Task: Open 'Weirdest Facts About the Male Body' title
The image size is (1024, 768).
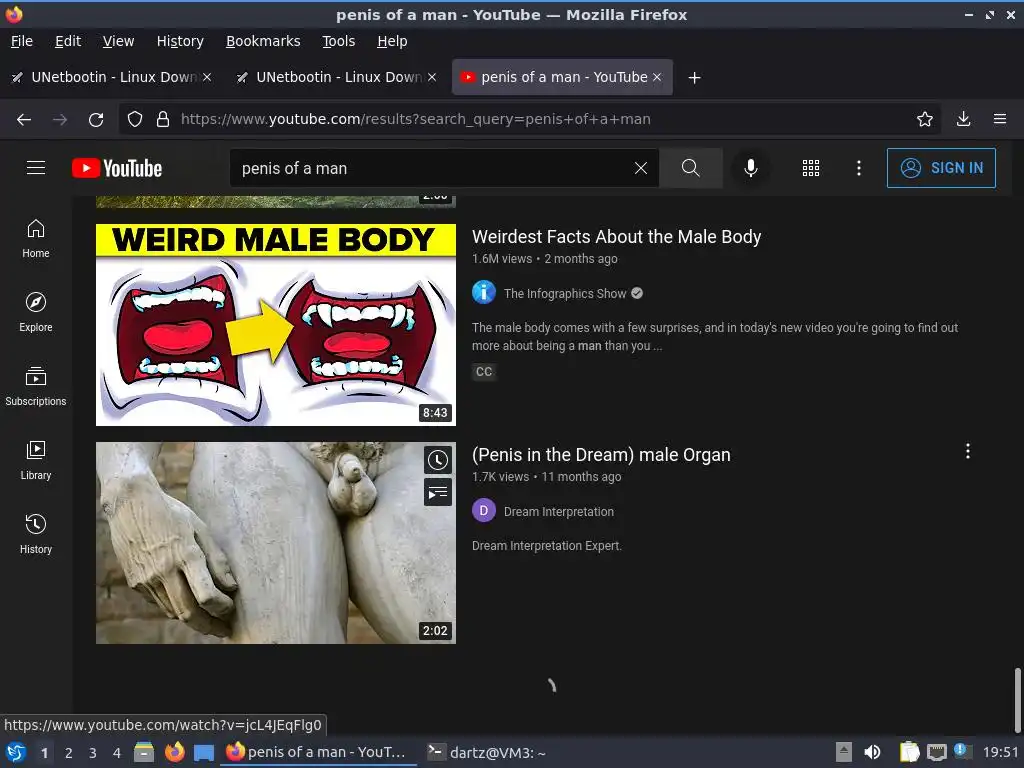Action: (616, 236)
